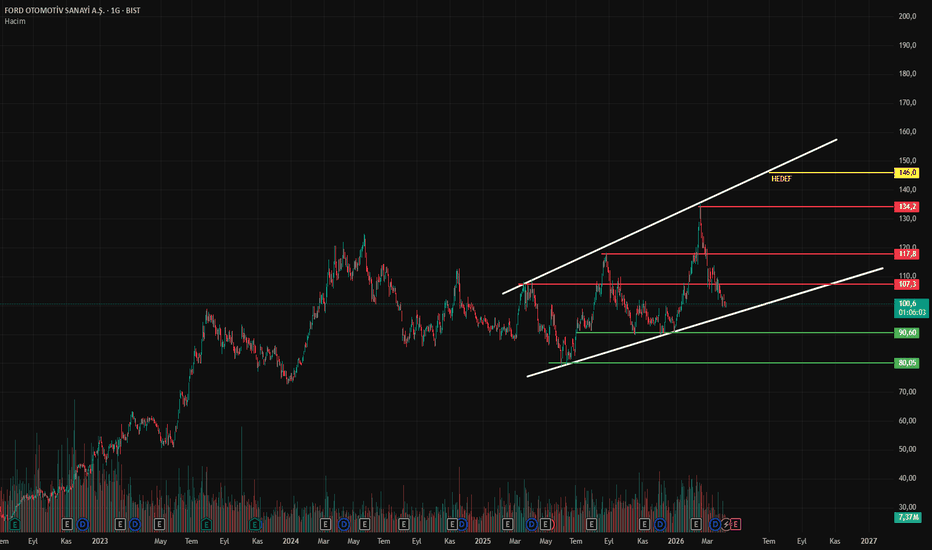The image size is (932, 550).
Task: Click the 200,0 price axis value
Action: click(907, 16)
